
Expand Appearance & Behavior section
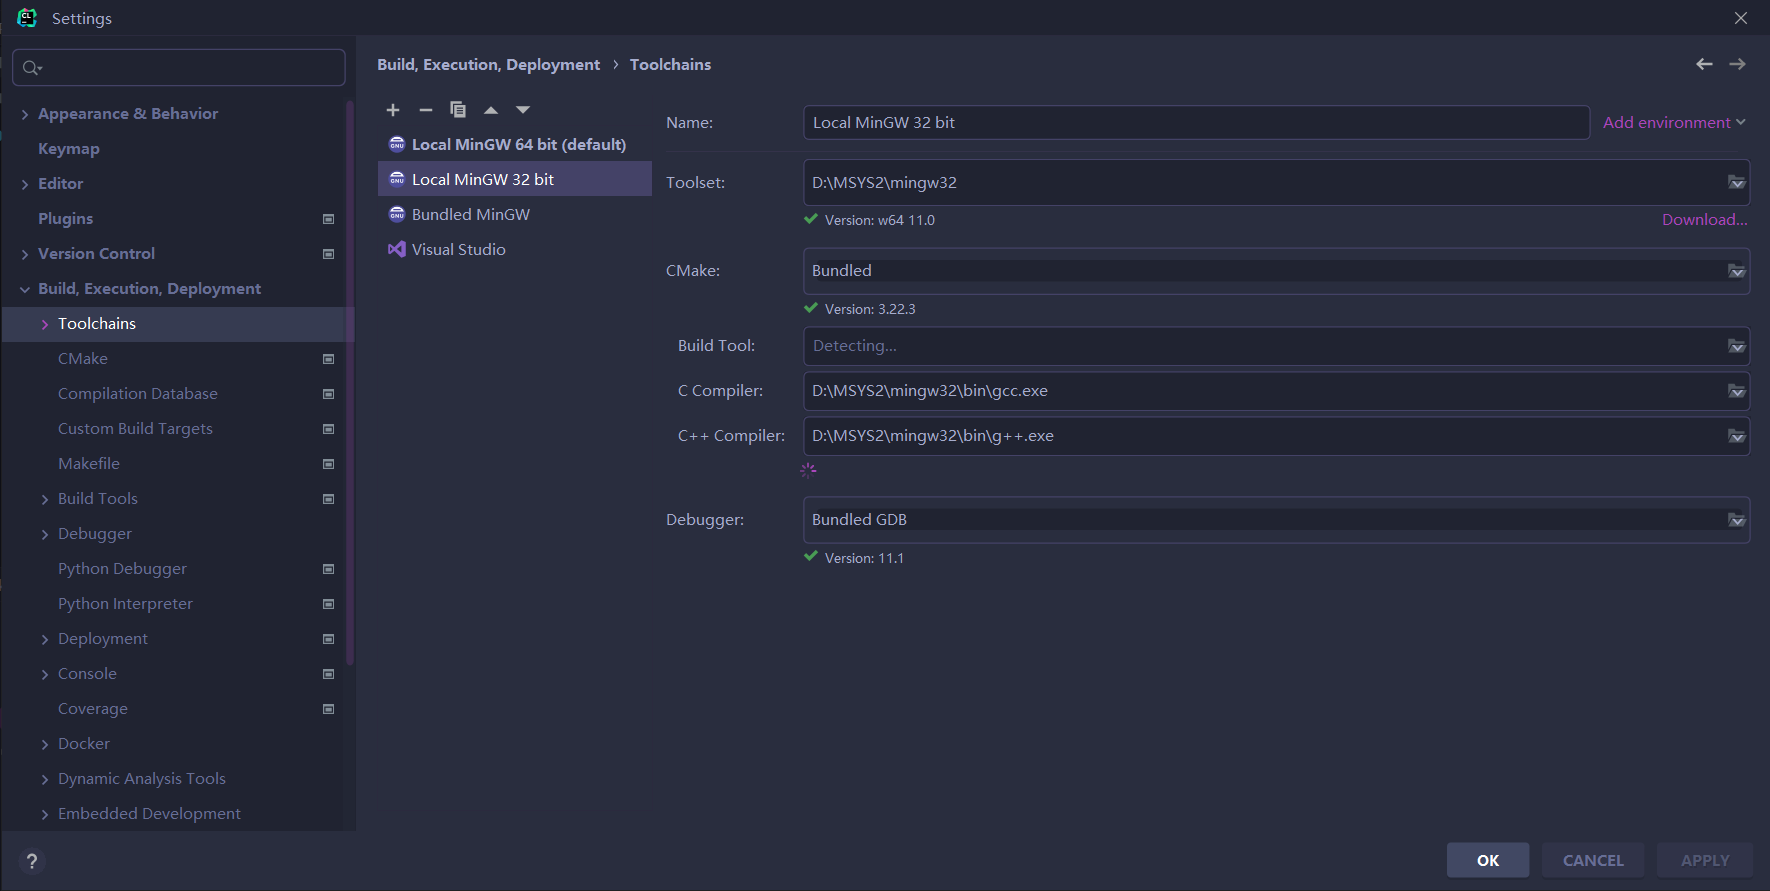(25, 115)
